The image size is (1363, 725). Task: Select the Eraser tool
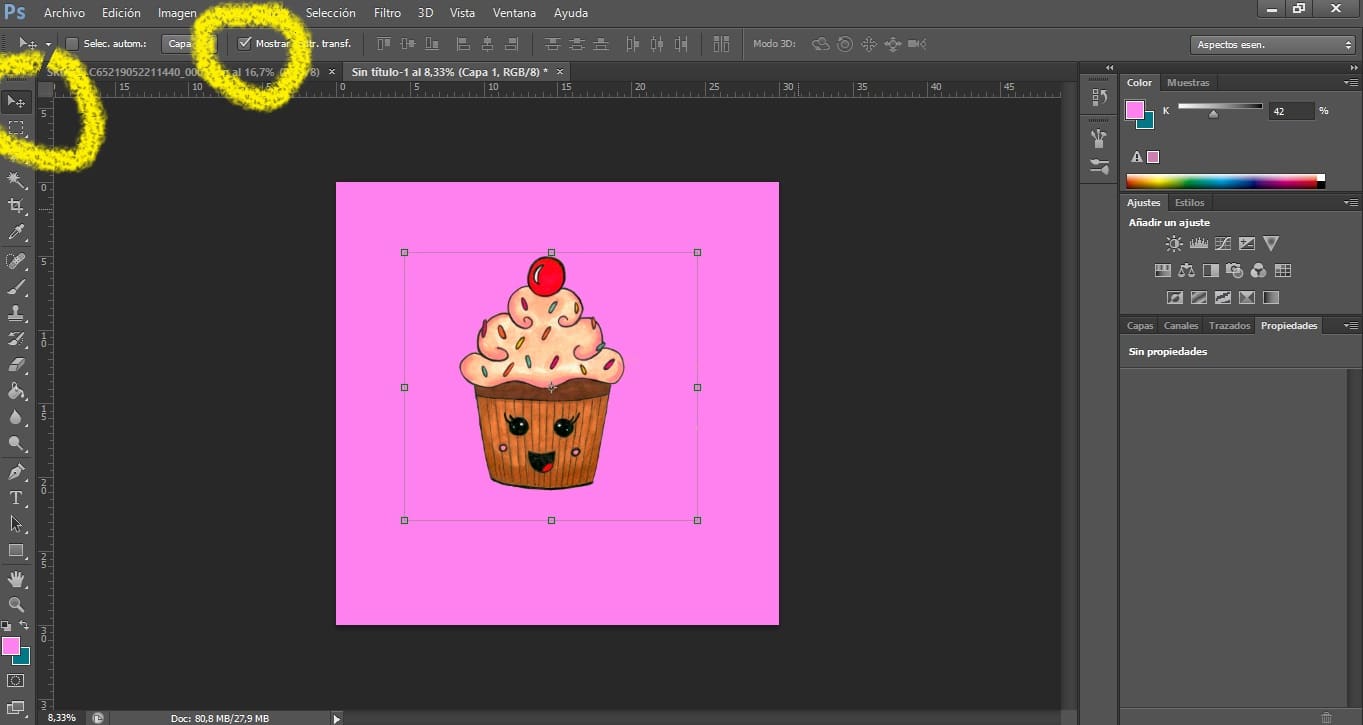click(16, 365)
